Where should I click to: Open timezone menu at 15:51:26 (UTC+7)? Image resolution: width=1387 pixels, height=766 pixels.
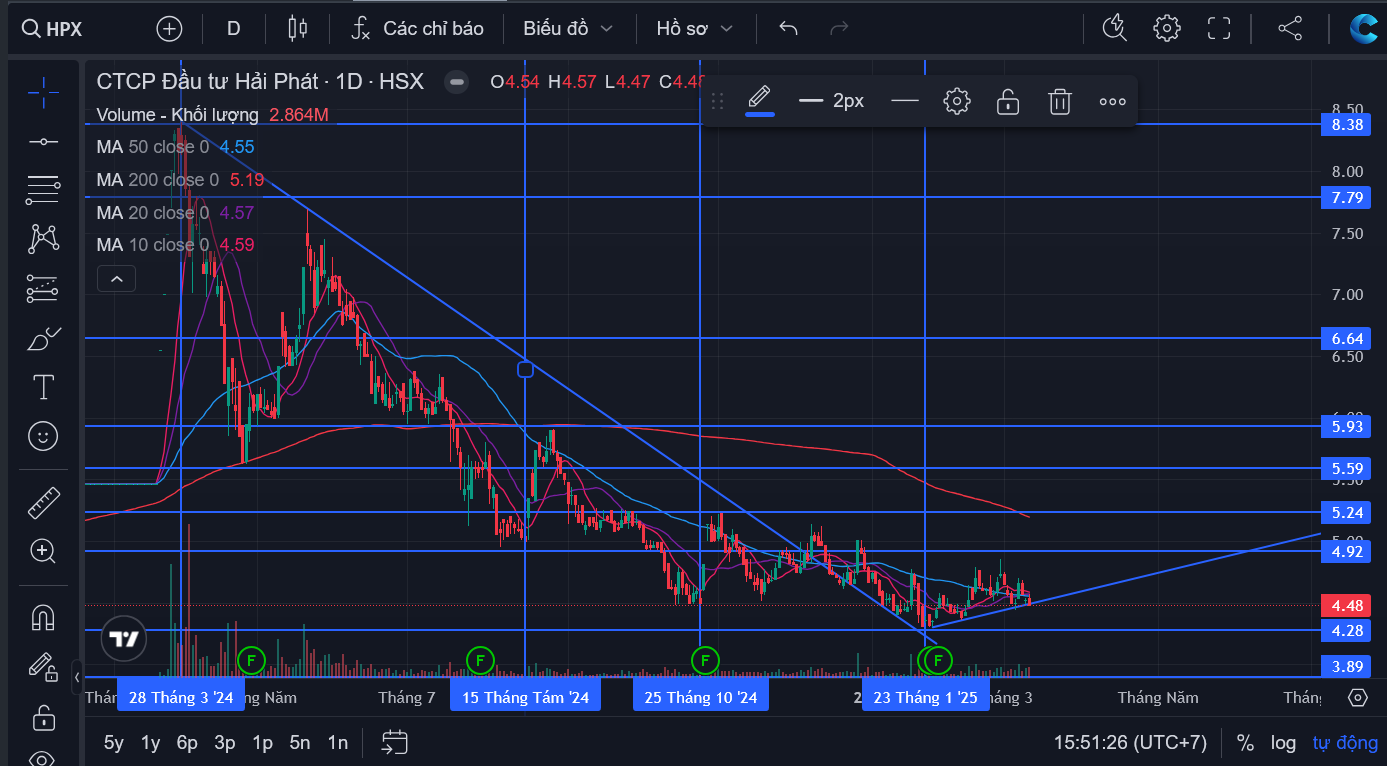(1130, 743)
